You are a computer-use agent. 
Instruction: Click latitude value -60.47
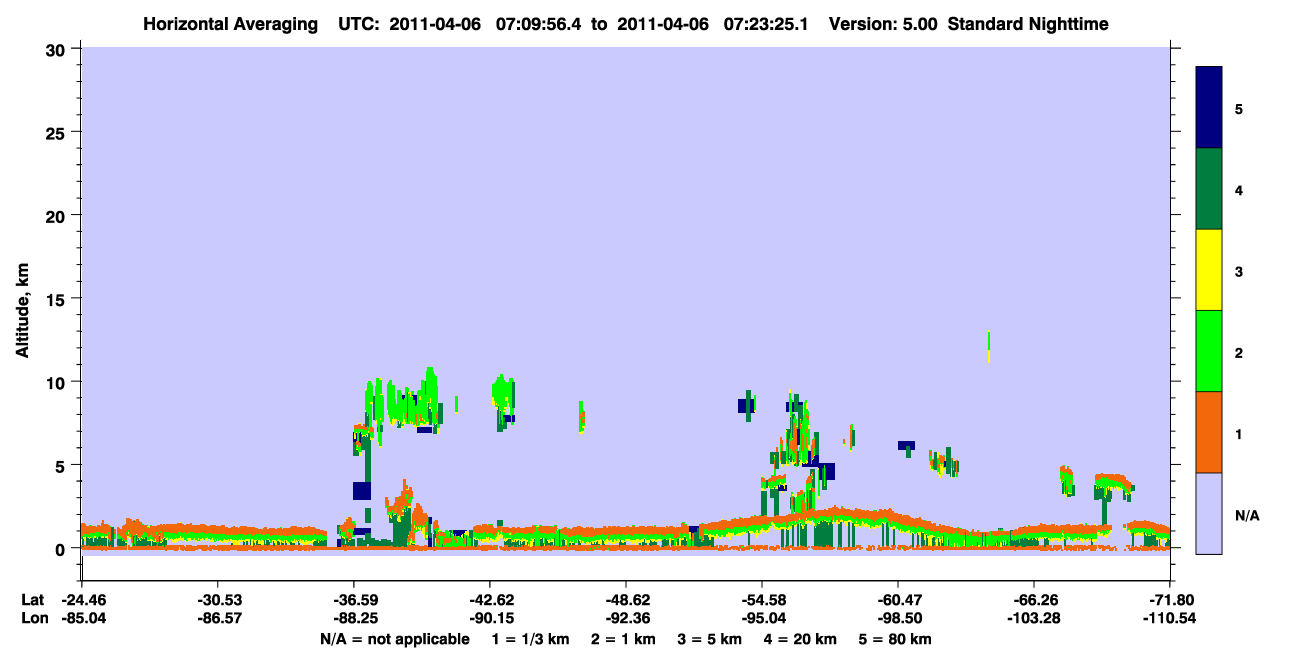click(x=898, y=600)
